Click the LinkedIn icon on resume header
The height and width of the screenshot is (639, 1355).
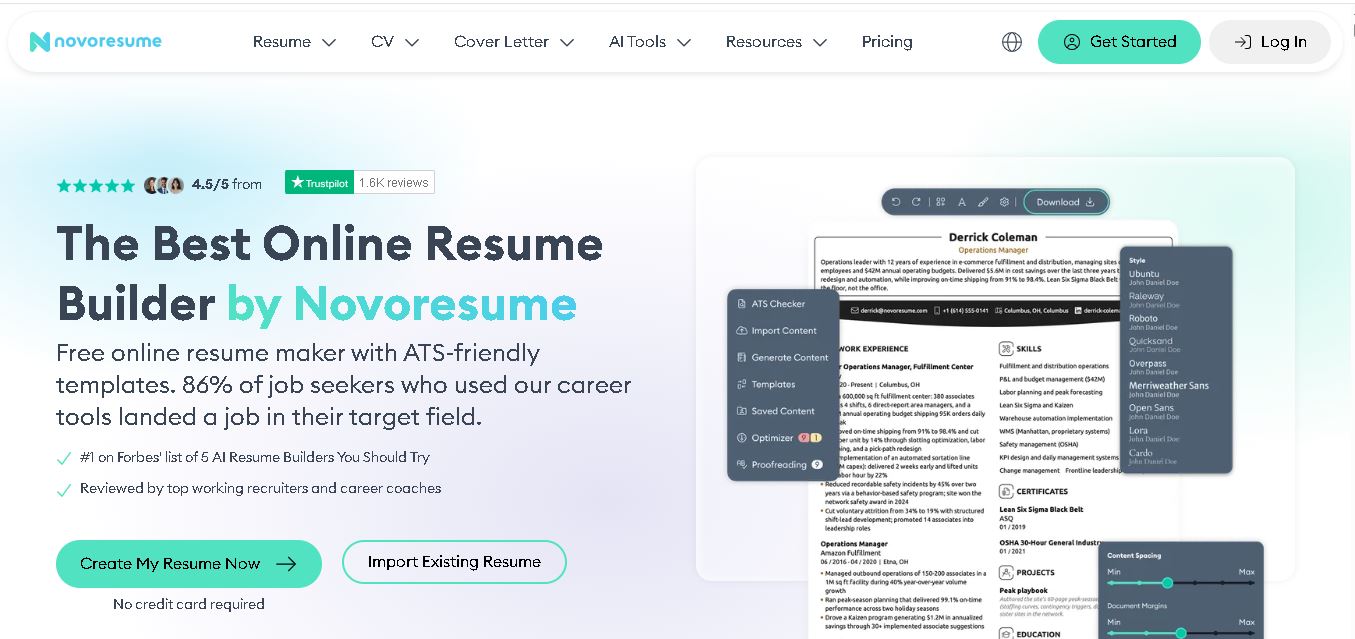[x=1077, y=311]
